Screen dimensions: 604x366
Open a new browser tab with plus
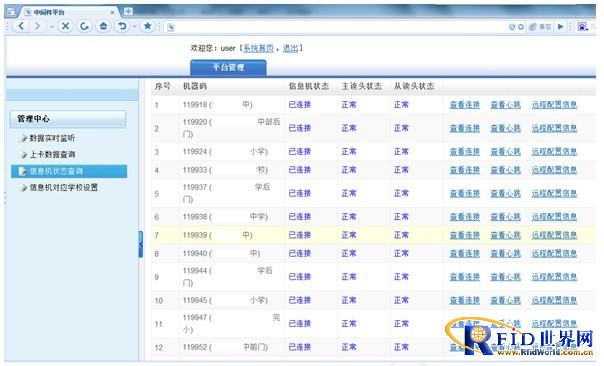[128, 12]
